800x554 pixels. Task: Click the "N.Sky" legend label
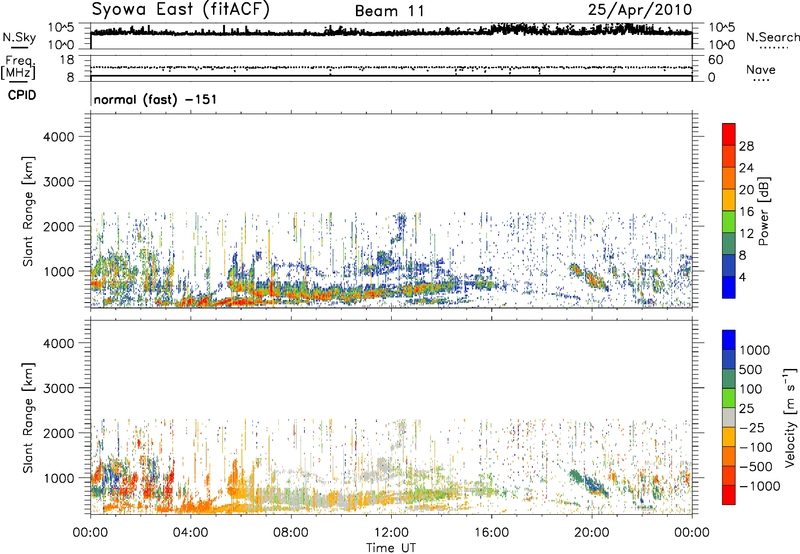tap(19, 37)
